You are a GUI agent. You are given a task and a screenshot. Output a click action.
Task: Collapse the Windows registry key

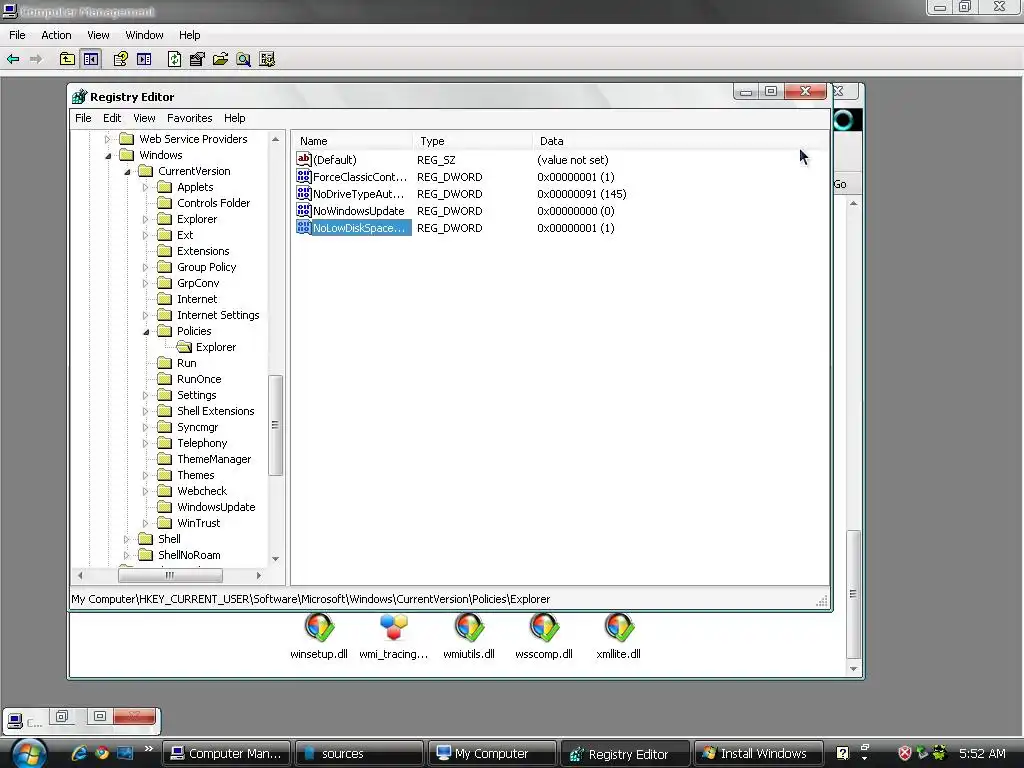[108, 155]
